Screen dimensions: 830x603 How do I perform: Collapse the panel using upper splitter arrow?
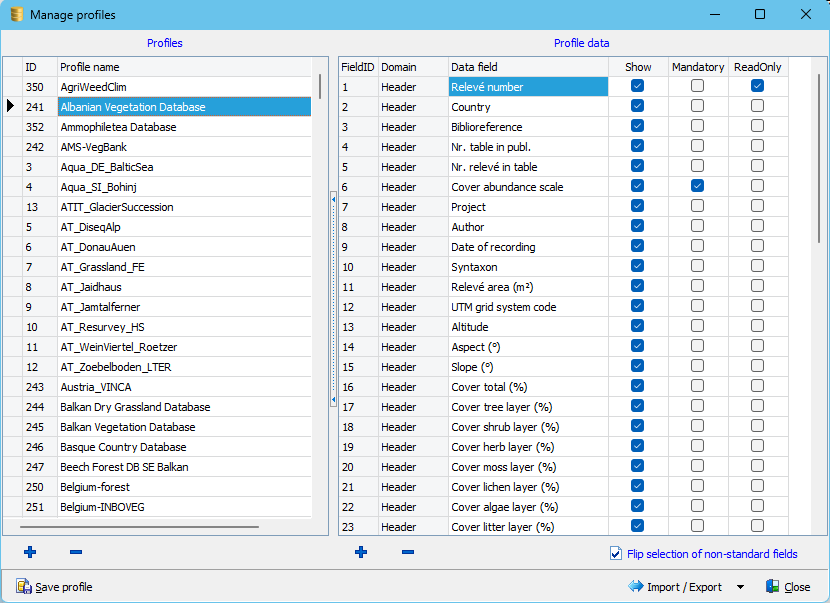coord(333,200)
